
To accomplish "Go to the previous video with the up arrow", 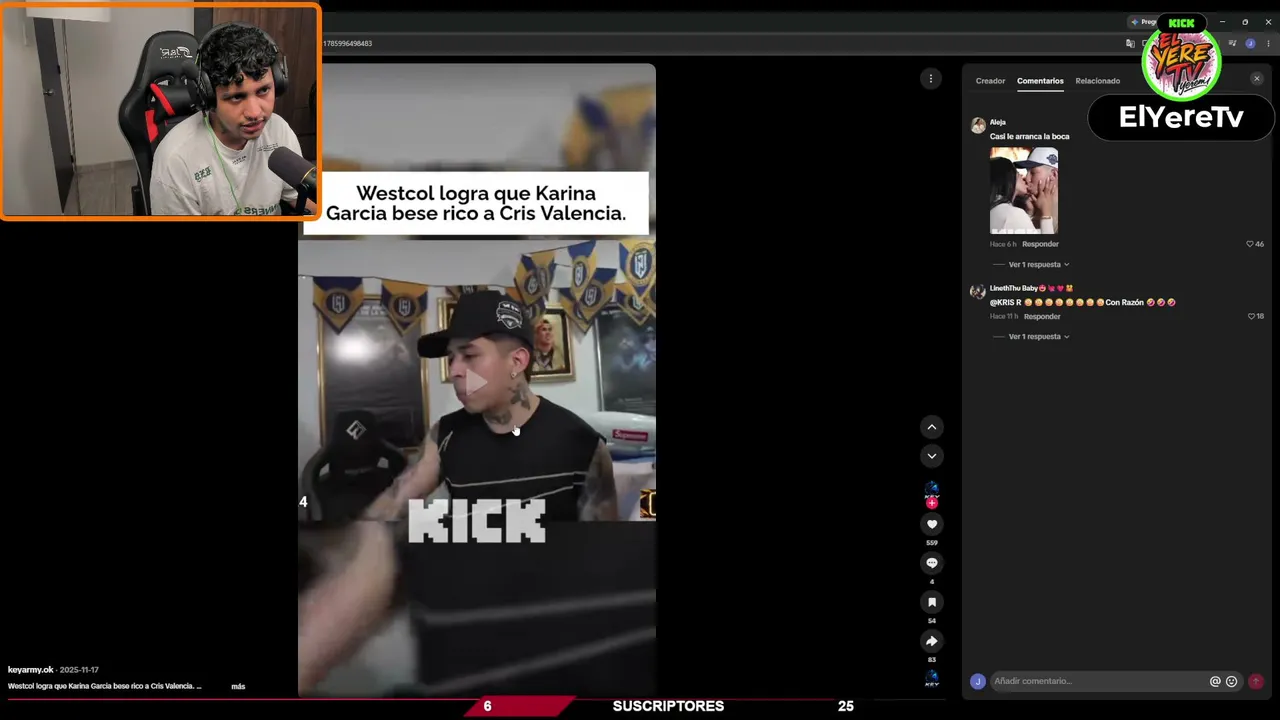I will pyautogui.click(x=931, y=427).
